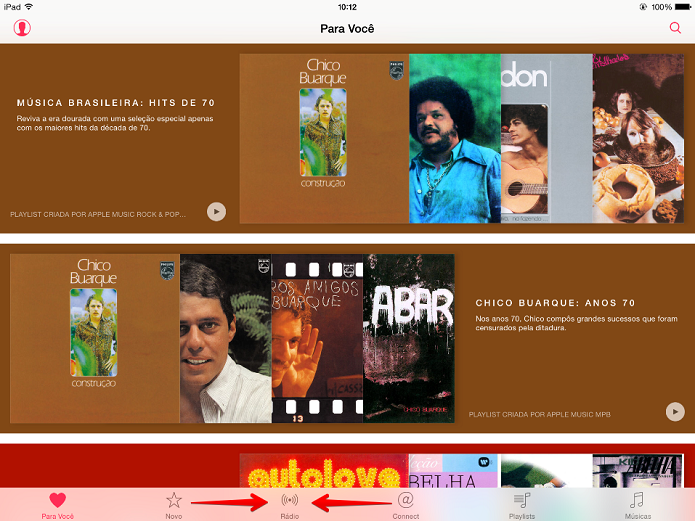Open the Playlists tab
The image size is (695, 521).
tap(522, 506)
